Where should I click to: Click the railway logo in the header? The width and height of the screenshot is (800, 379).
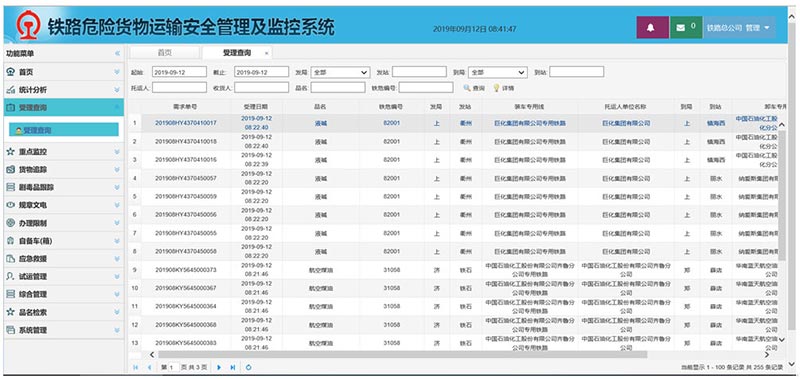(28, 26)
